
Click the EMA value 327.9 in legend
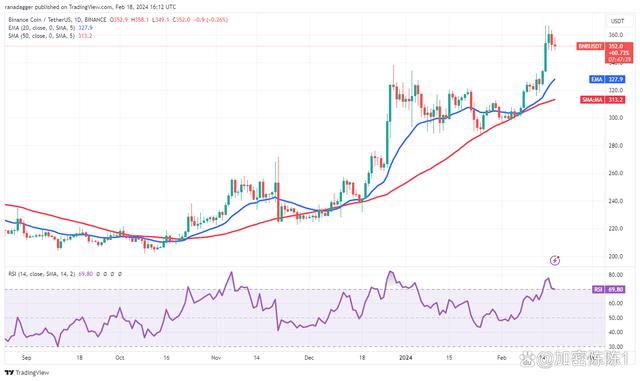86,28
